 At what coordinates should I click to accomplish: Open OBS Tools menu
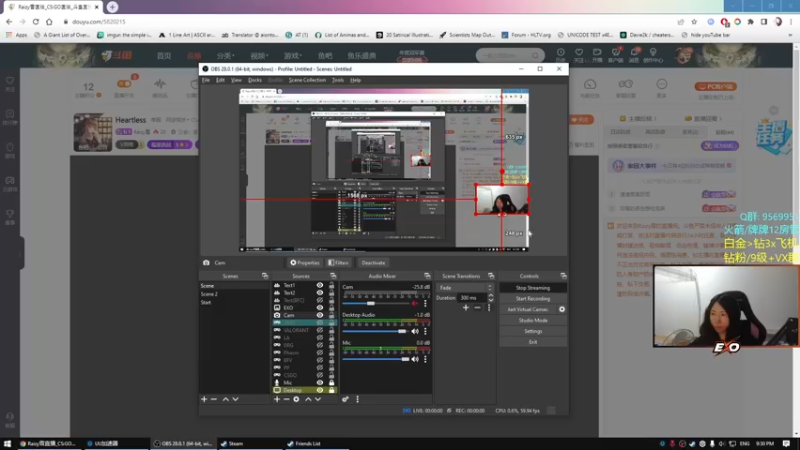pyautogui.click(x=338, y=80)
